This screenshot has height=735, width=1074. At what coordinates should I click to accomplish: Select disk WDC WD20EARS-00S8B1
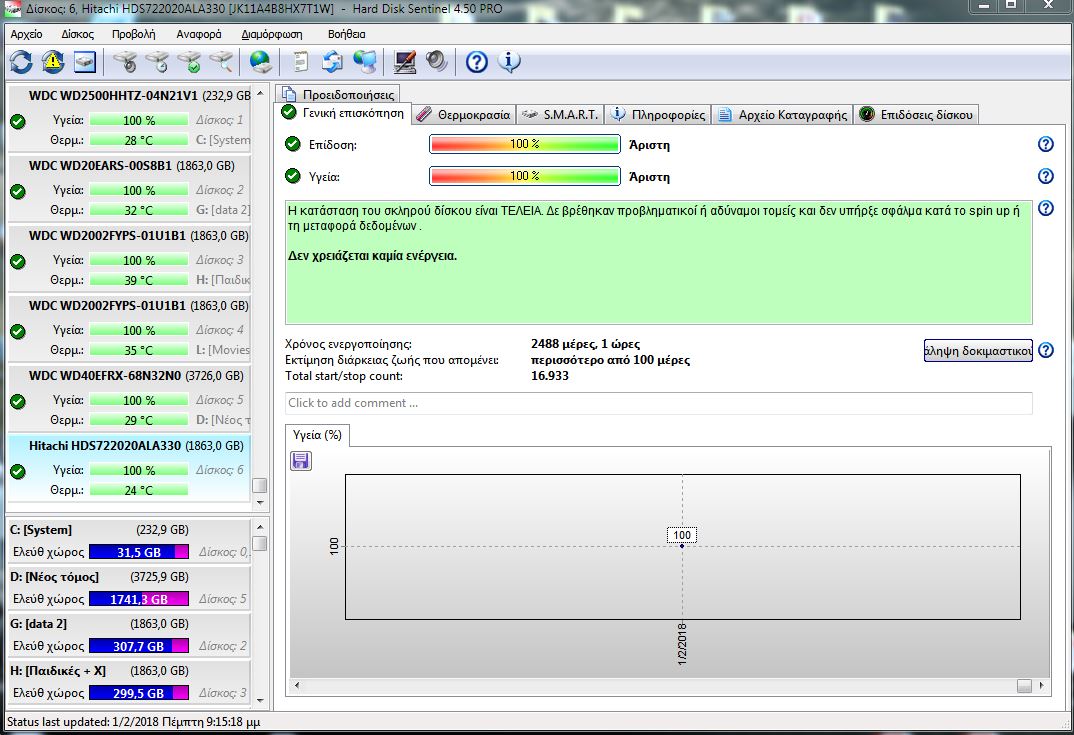(x=129, y=188)
